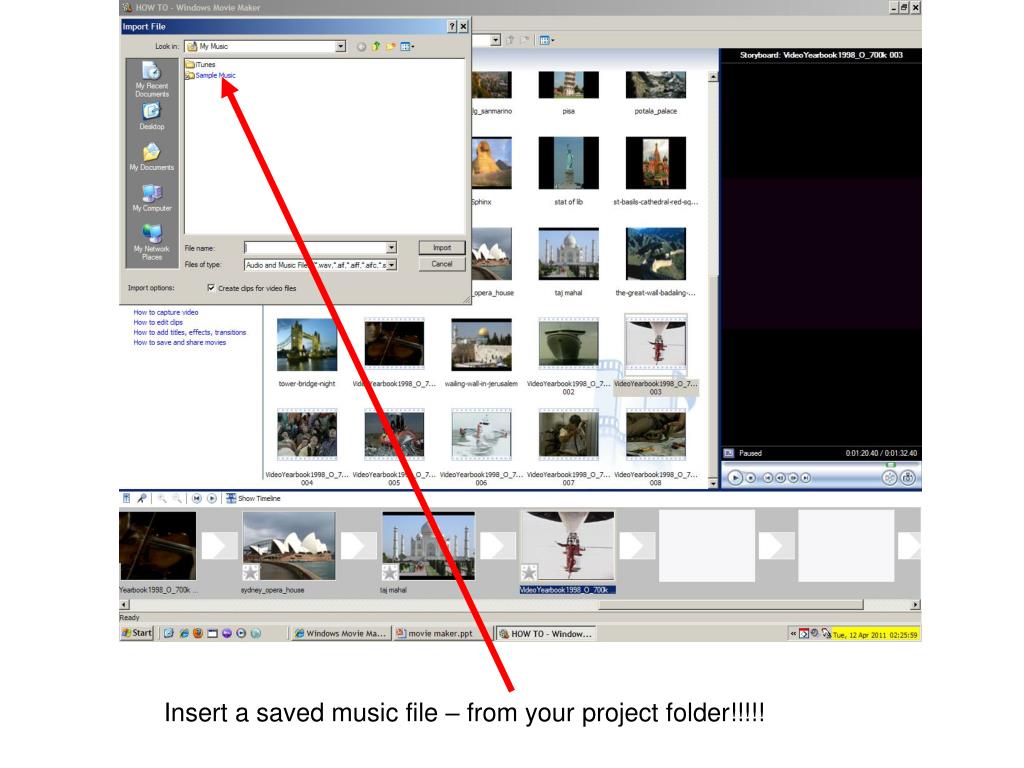Click the video effect star on sydney_opera_house clip
The image size is (1024, 768).
[251, 573]
